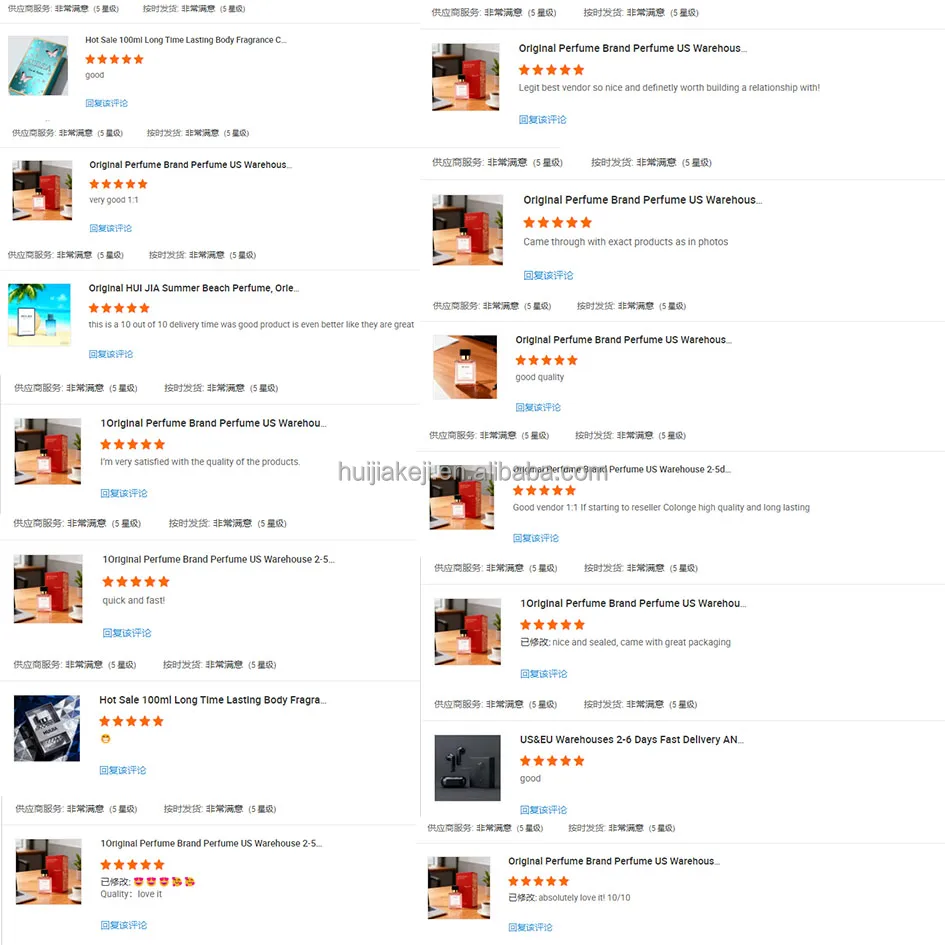Open the black crystal perfume box thumbnail
The image size is (945, 945).
(x=47, y=728)
